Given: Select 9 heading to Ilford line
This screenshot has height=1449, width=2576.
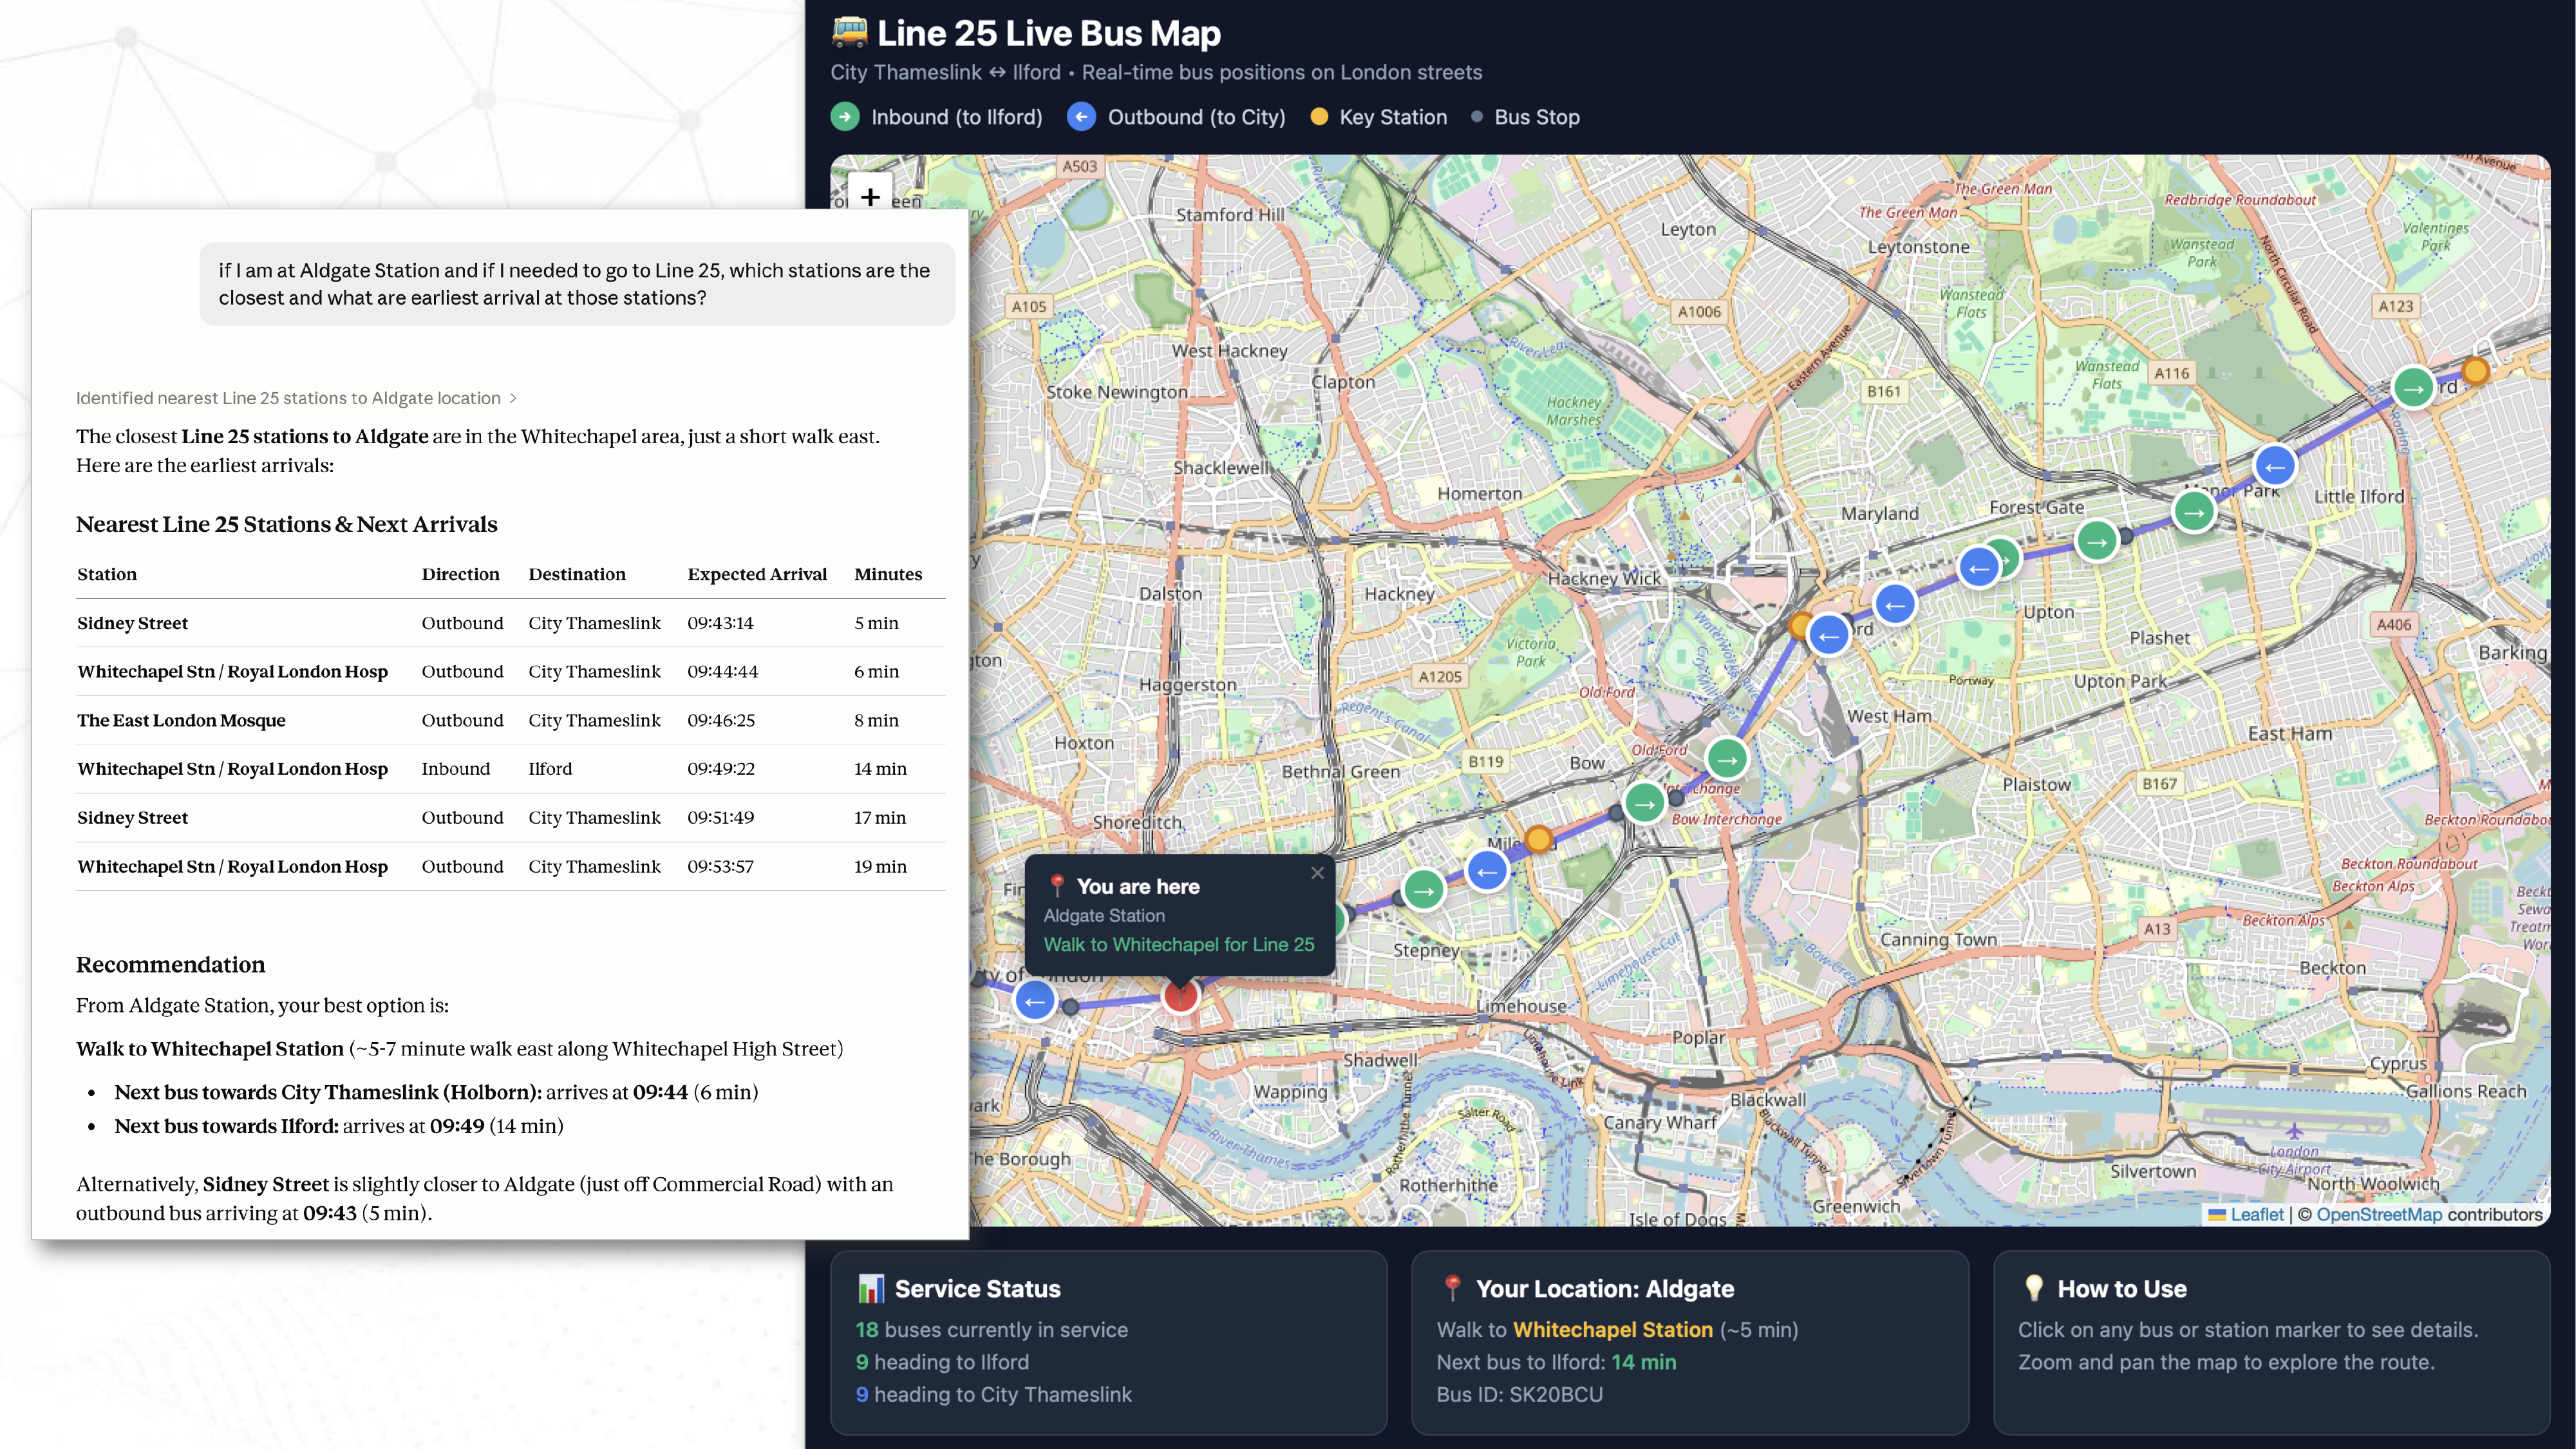Looking at the screenshot, I should pyautogui.click(x=942, y=1362).
